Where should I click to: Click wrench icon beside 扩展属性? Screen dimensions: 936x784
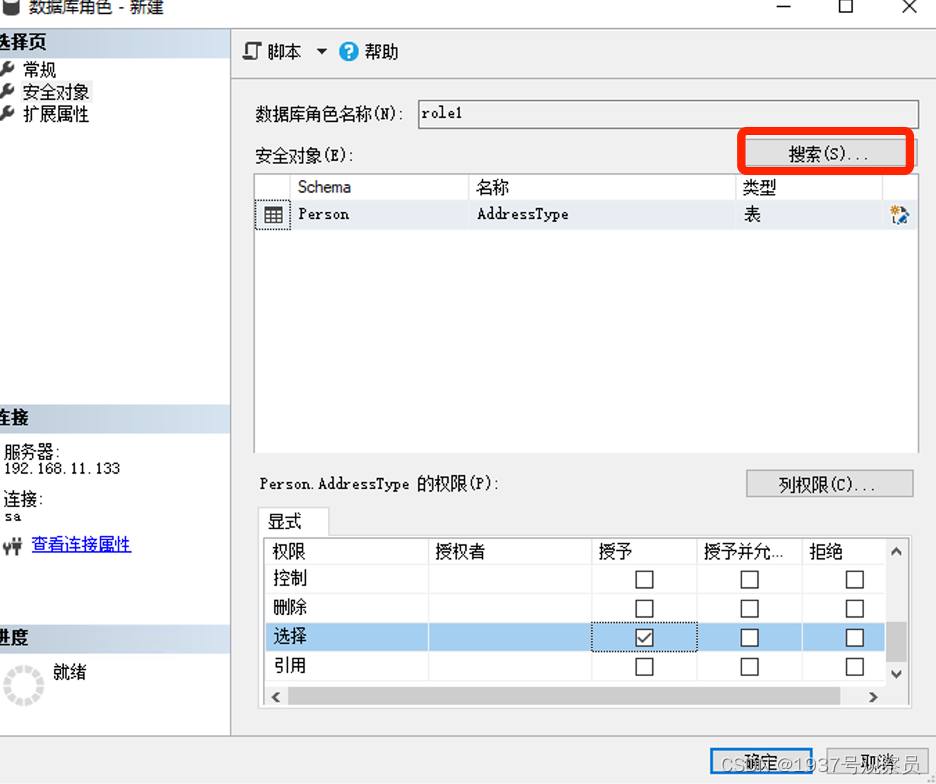click(8, 113)
